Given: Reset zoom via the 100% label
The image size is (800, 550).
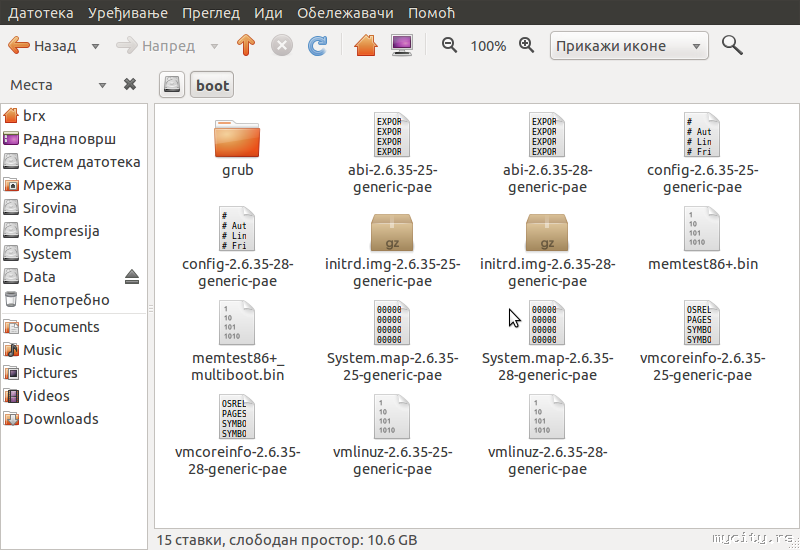Looking at the screenshot, I should pos(488,46).
